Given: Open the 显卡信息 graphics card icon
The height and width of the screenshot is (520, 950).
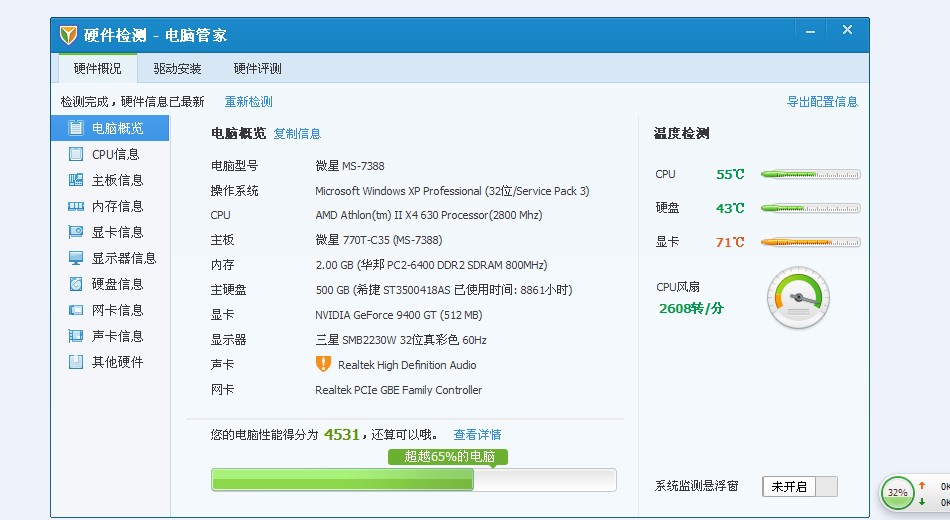Looking at the screenshot, I should pos(76,232).
